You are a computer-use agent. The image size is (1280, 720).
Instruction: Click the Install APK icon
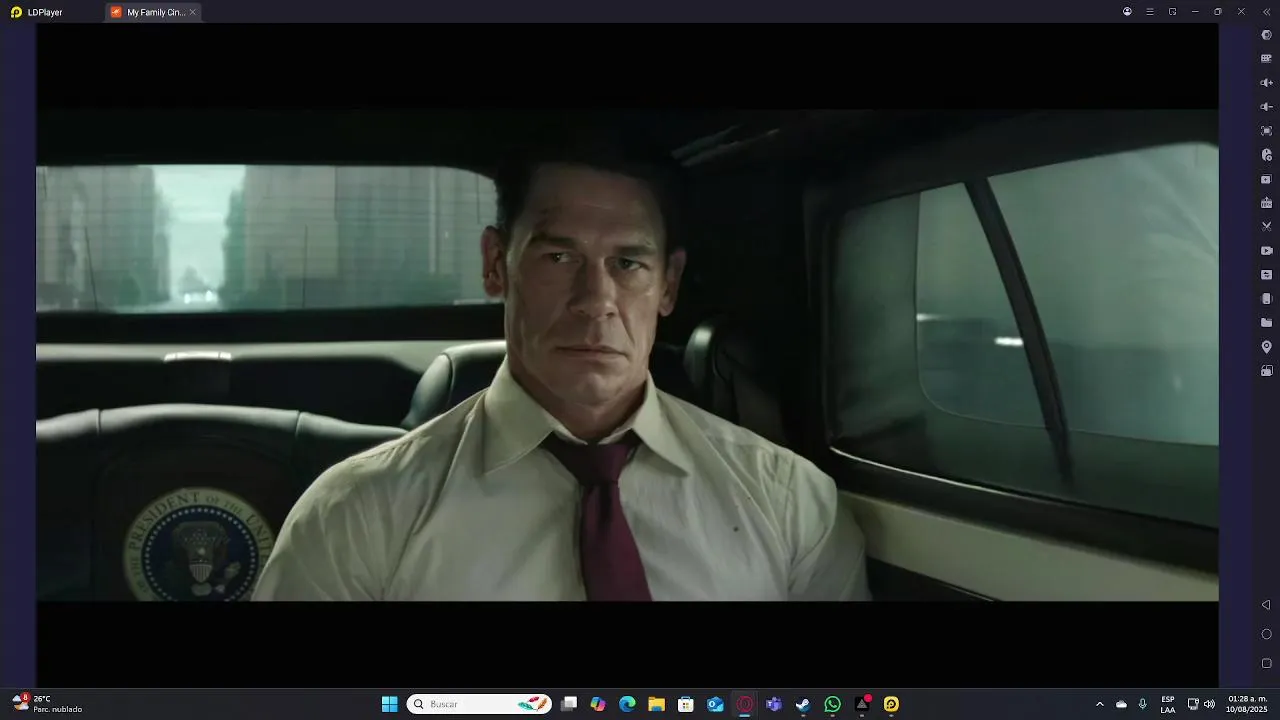1266,203
